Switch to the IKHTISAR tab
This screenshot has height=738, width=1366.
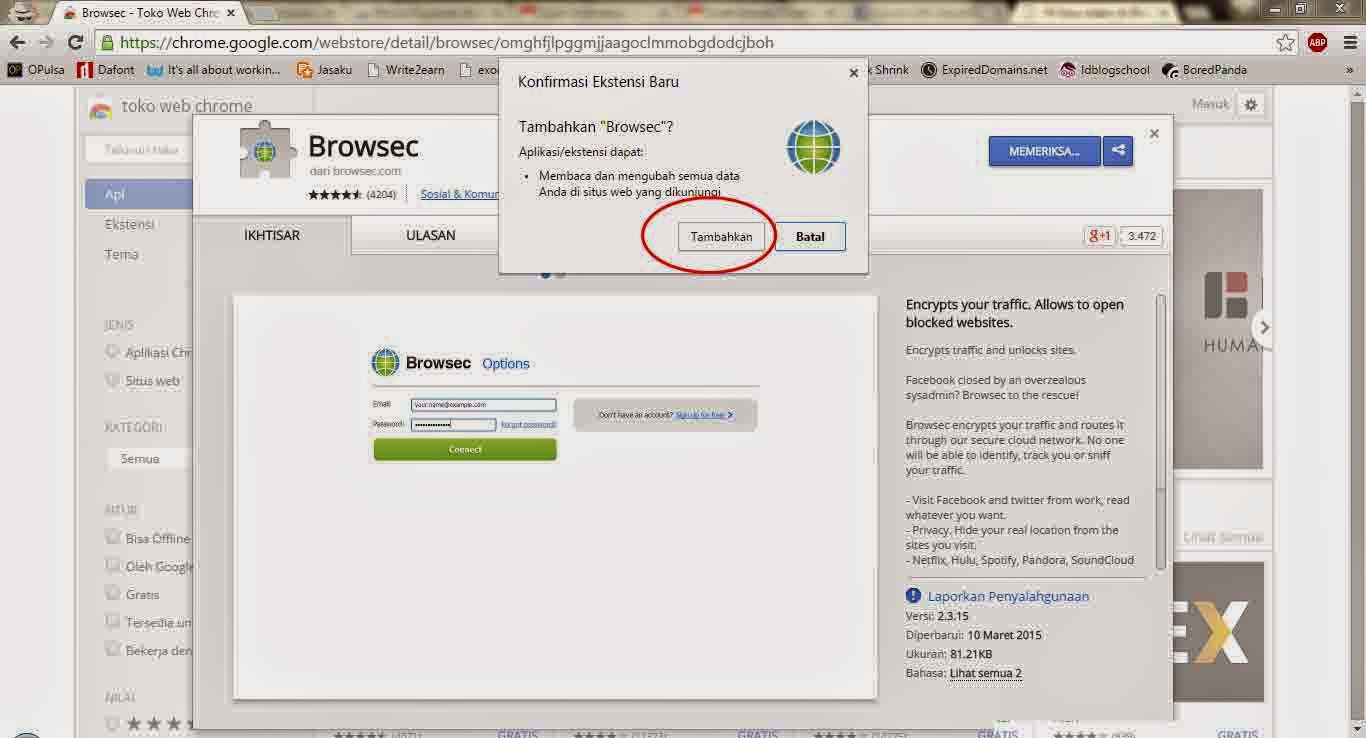pyautogui.click(x=272, y=235)
